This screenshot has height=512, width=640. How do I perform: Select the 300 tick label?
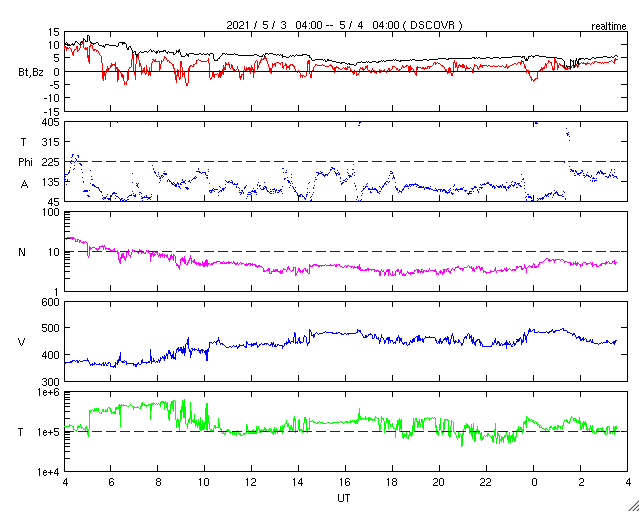point(51,382)
